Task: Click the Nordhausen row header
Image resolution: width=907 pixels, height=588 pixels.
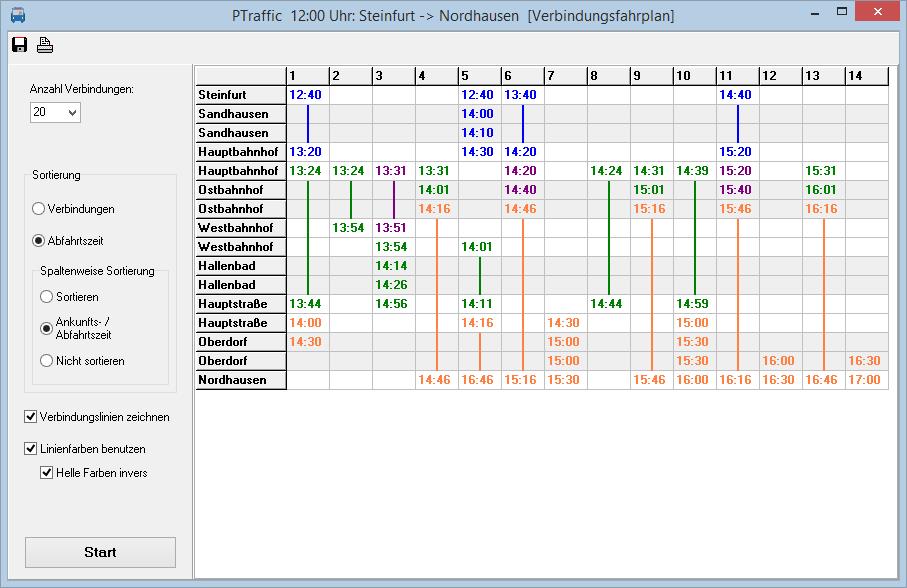Action: coord(240,380)
